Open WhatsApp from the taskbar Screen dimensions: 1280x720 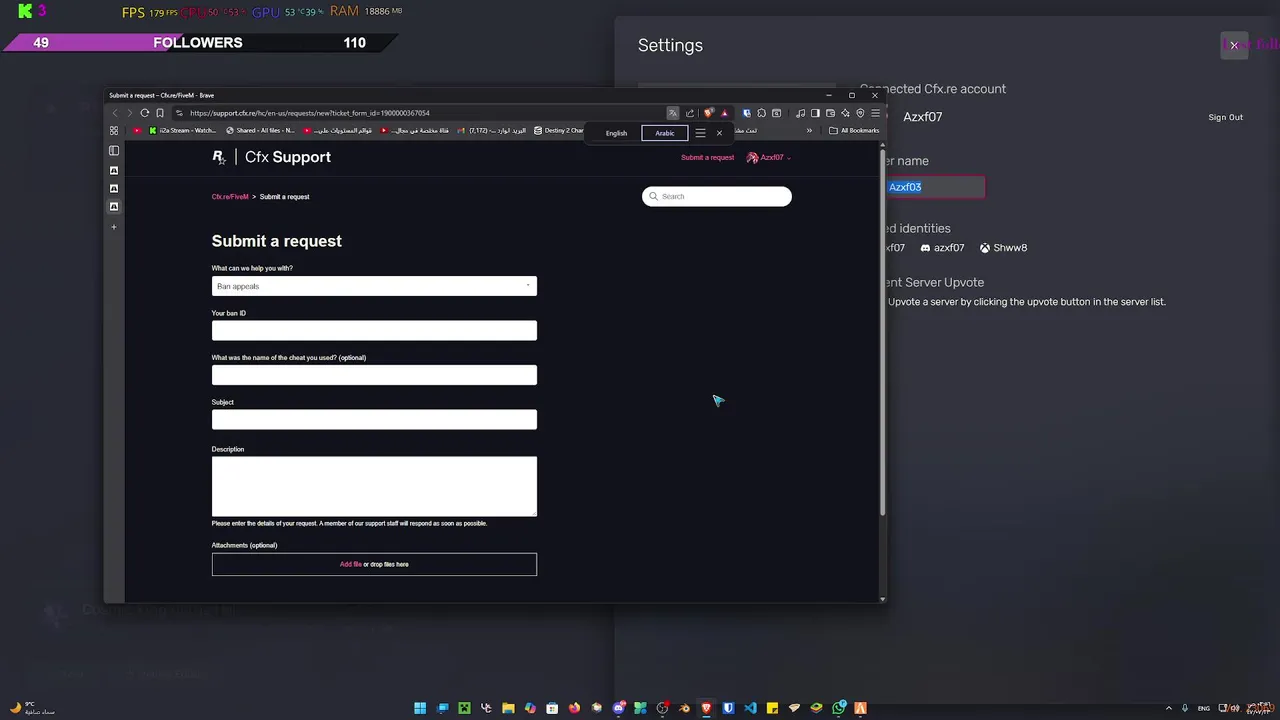click(x=838, y=708)
